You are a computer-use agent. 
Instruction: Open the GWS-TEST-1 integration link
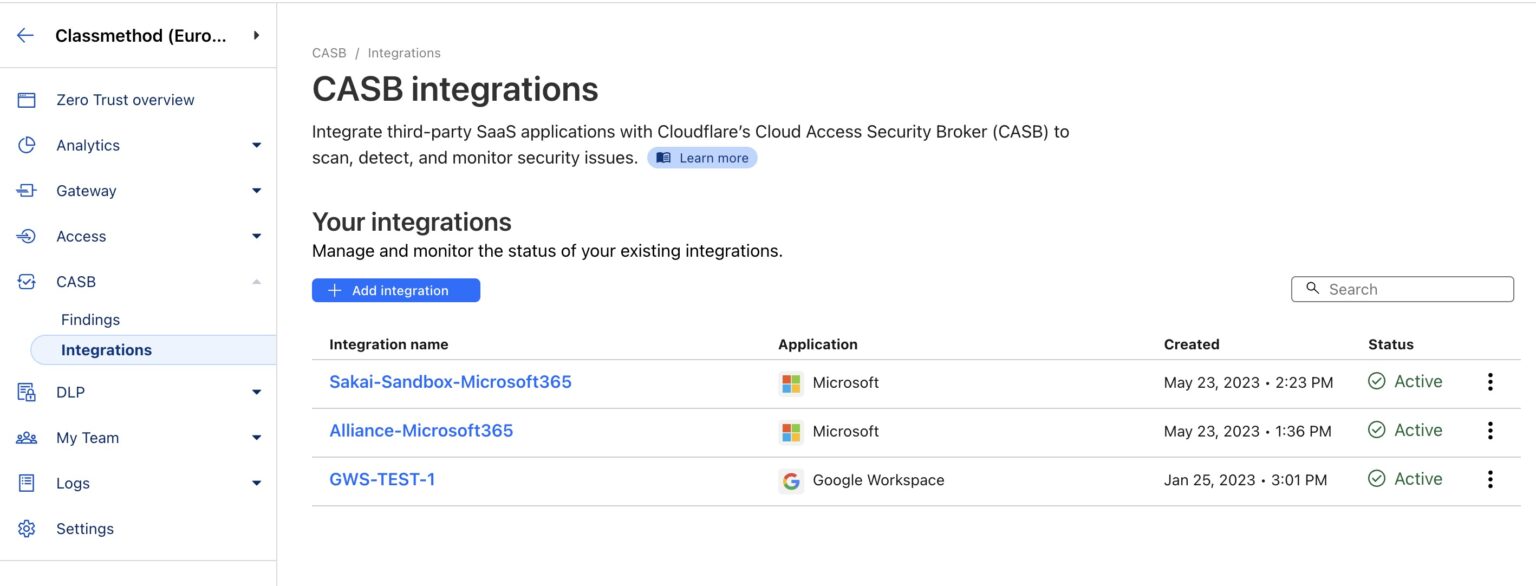click(x=382, y=479)
